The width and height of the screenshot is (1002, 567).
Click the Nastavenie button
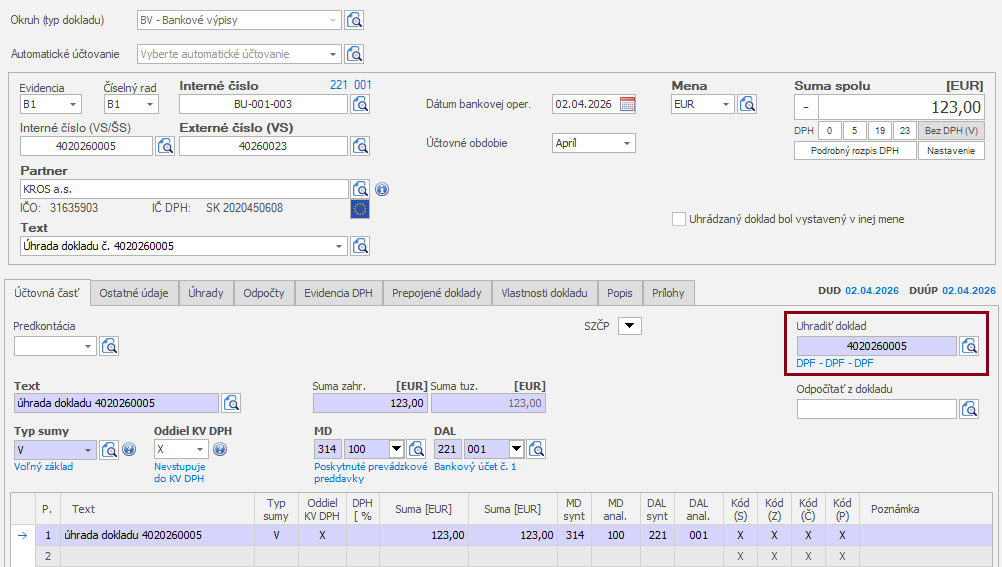pos(952,151)
